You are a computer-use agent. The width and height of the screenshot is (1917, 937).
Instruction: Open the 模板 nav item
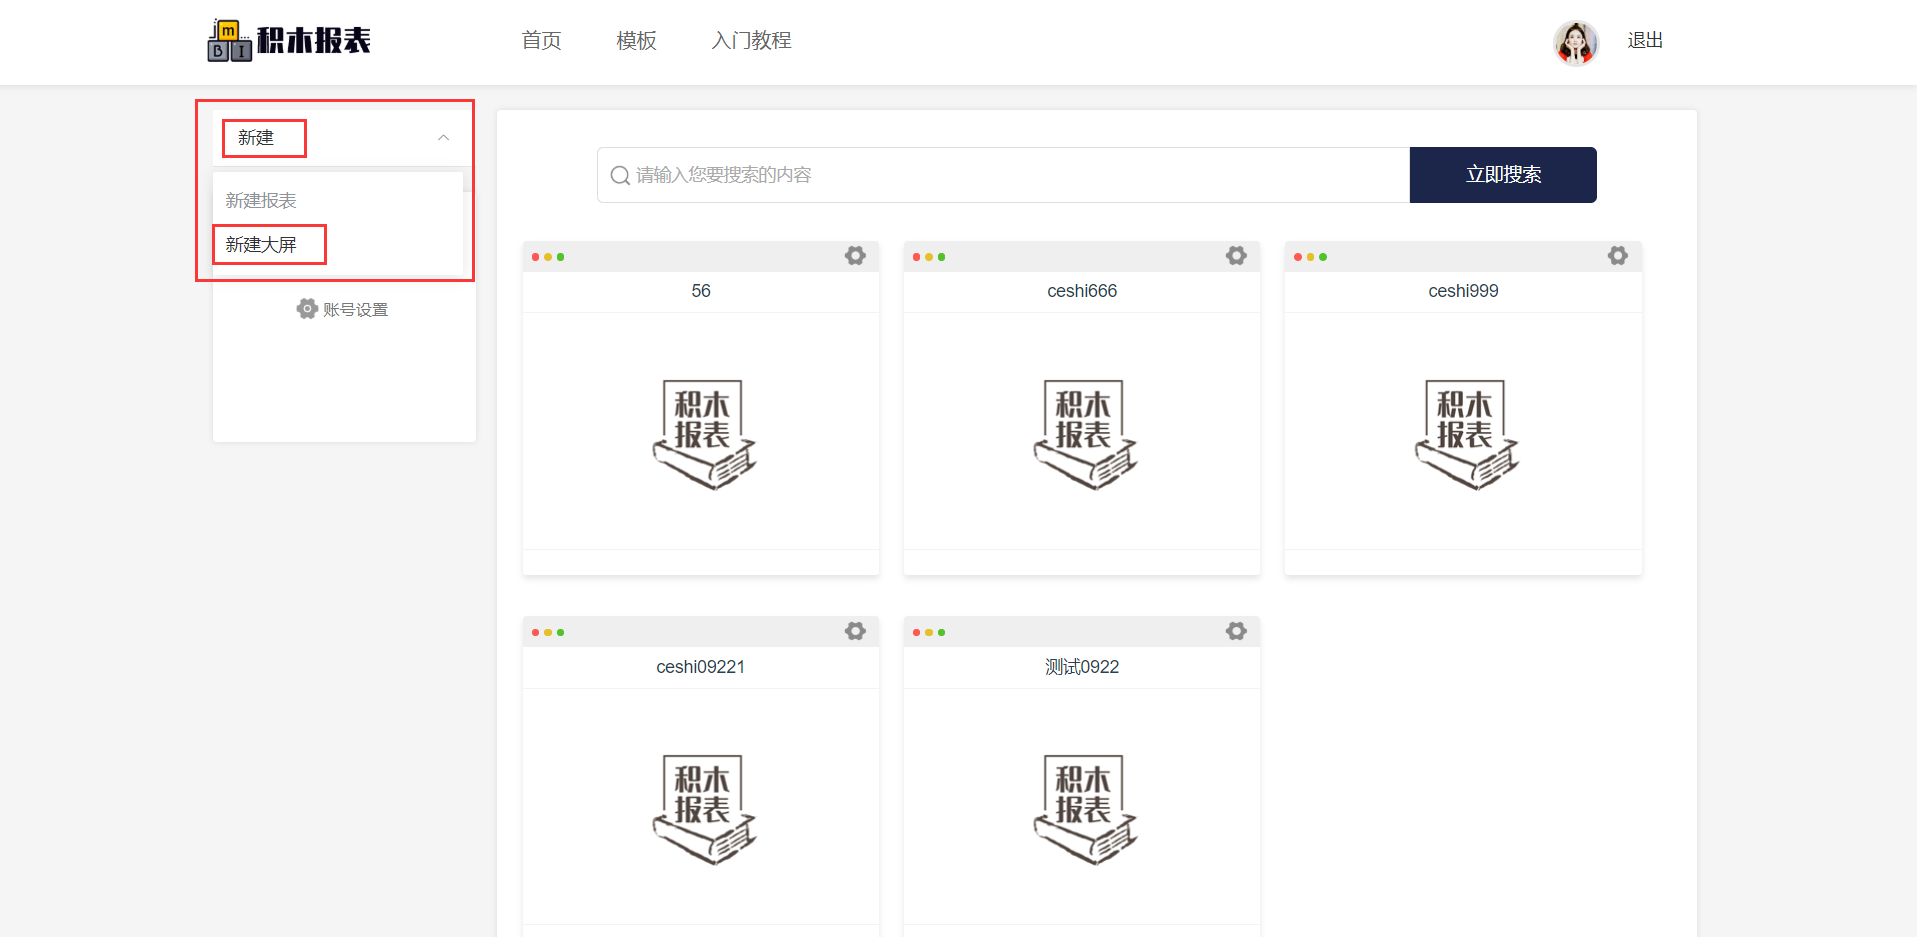pyautogui.click(x=636, y=41)
